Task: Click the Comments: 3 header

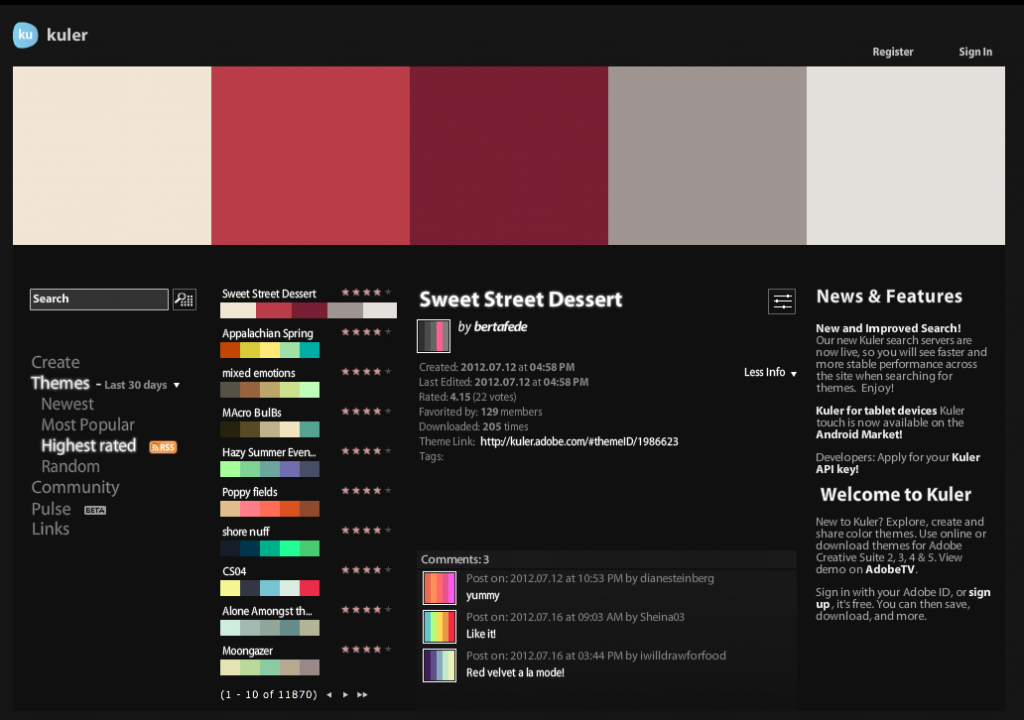Action: [x=455, y=559]
